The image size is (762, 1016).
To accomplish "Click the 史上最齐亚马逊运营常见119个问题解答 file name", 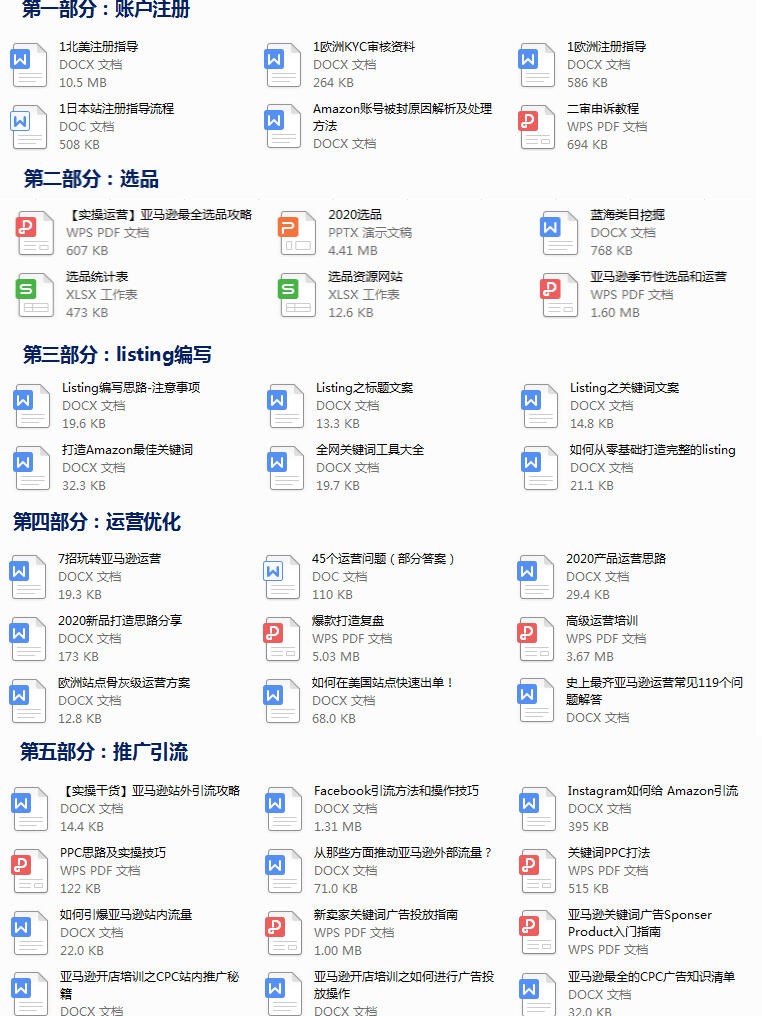I will [654, 691].
